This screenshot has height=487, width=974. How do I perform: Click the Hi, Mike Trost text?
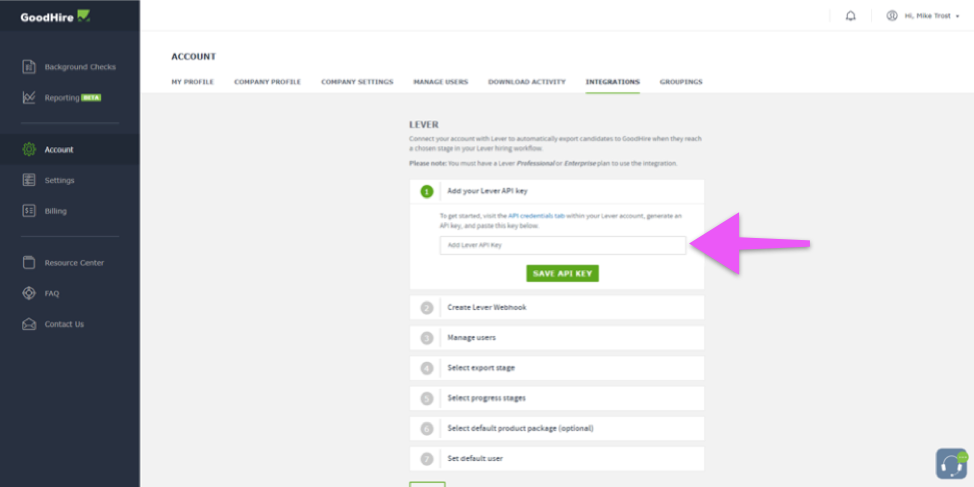pos(927,16)
